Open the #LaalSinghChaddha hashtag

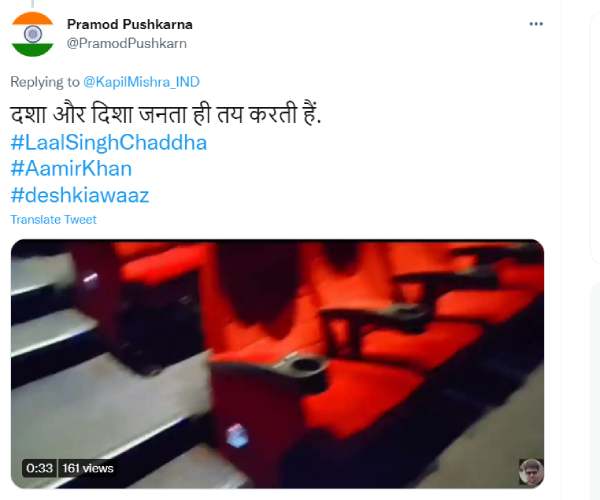click(109, 142)
